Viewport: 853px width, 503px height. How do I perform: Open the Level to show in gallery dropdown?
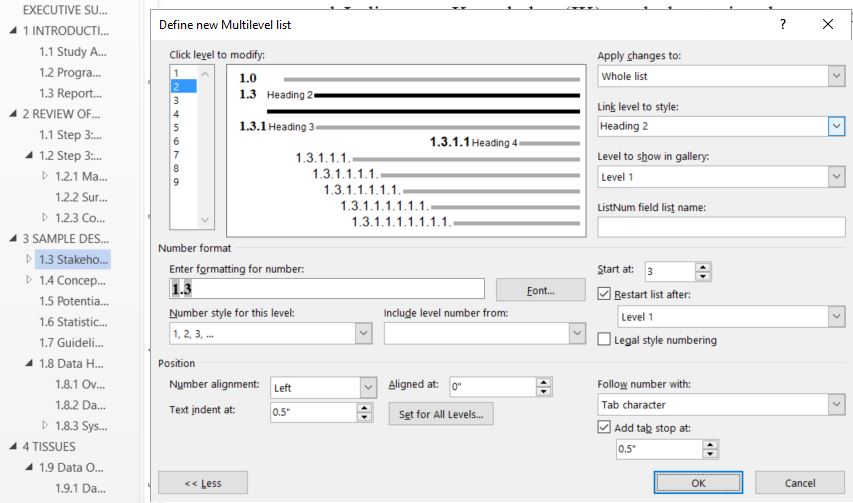point(836,177)
